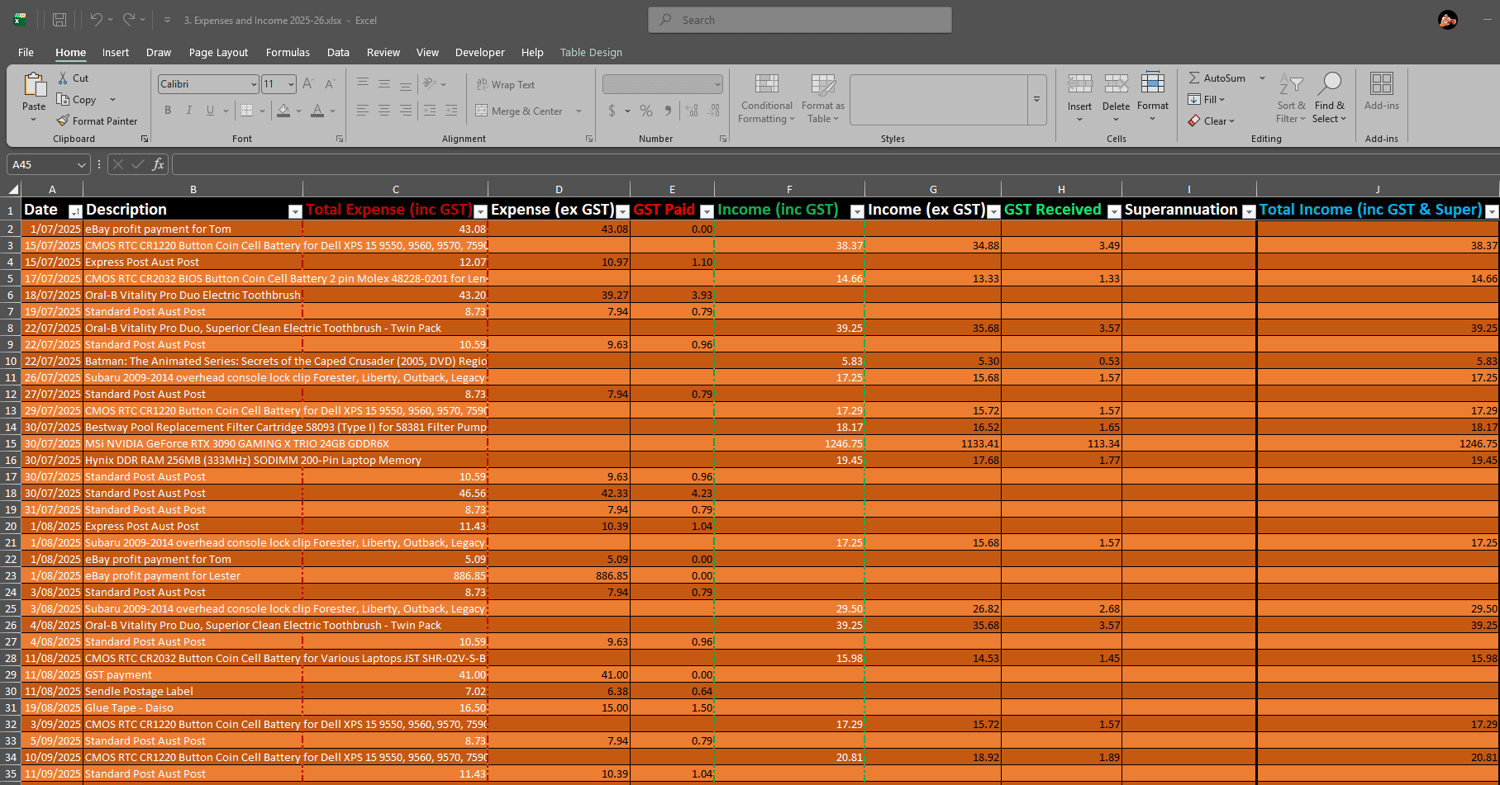Open the Add-ins pane
Viewport: 1500px width, 785px height.
tap(1382, 91)
